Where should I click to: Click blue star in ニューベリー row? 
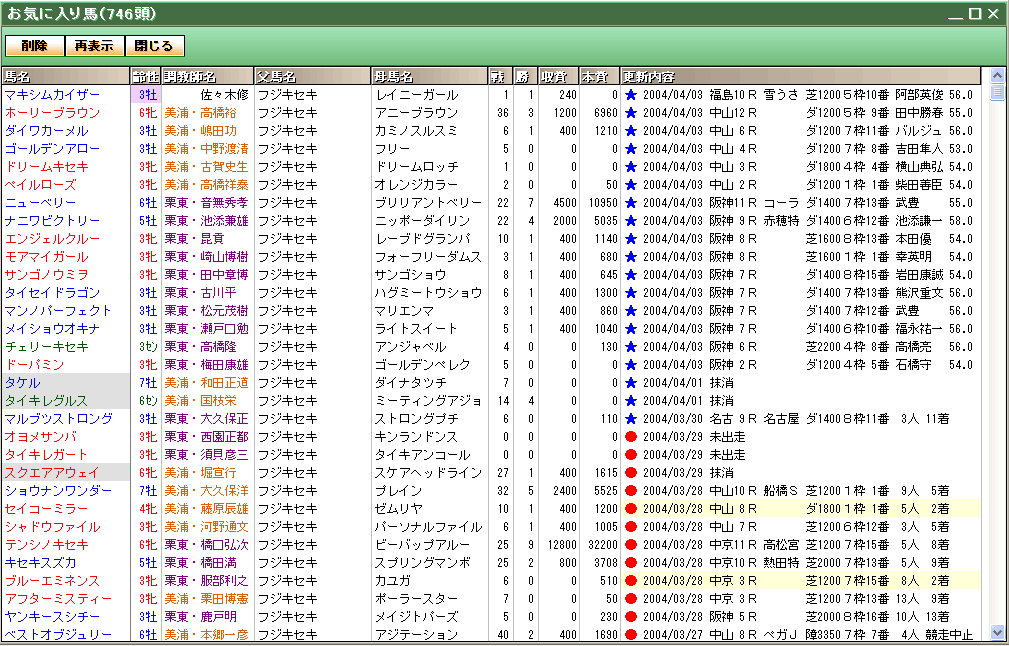(x=631, y=203)
